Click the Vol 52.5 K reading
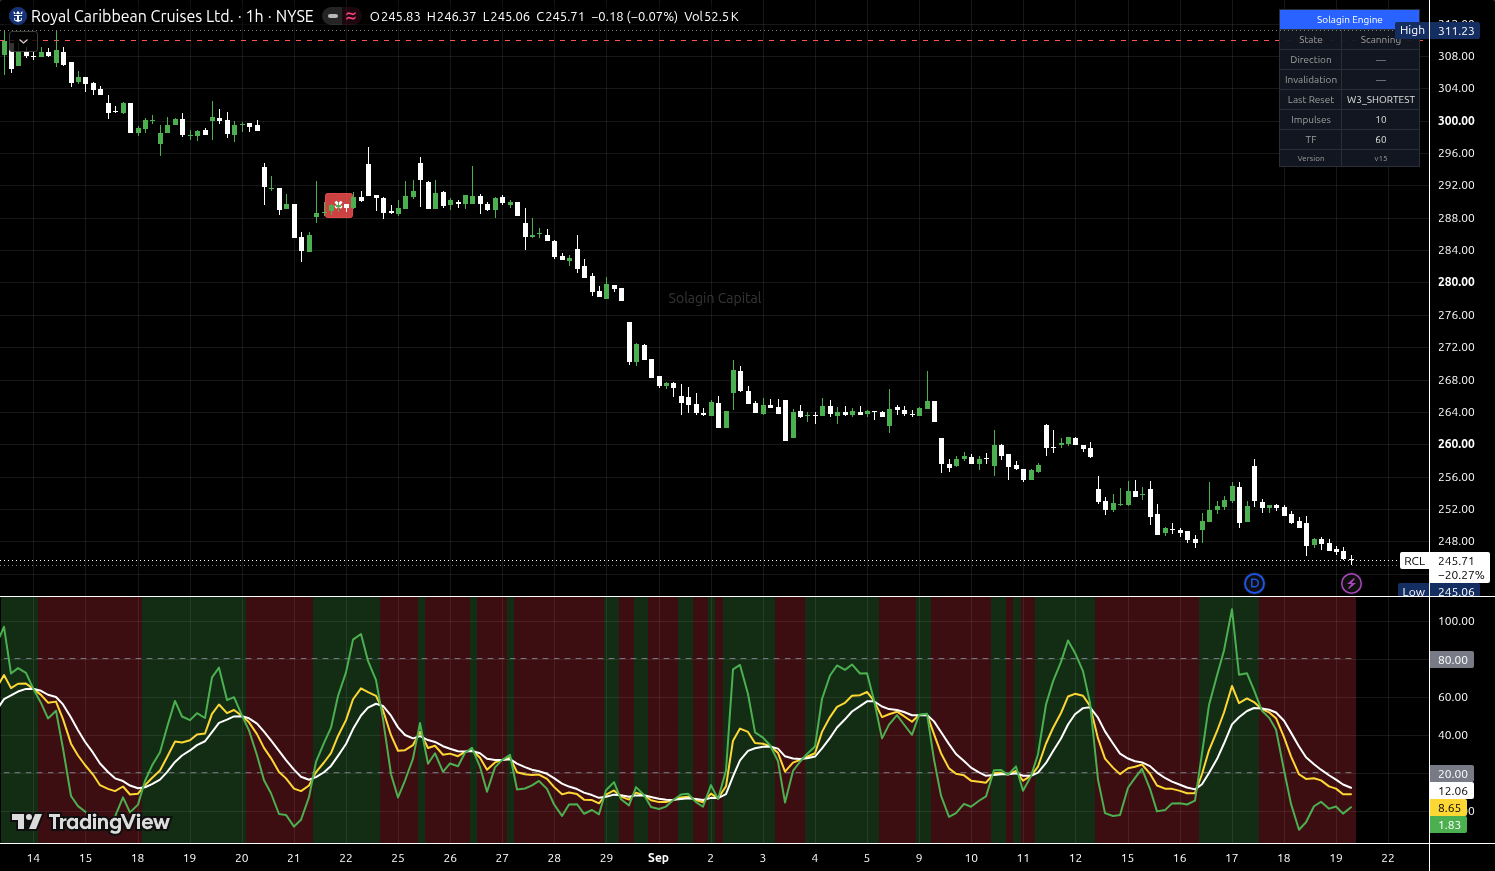 tap(711, 17)
